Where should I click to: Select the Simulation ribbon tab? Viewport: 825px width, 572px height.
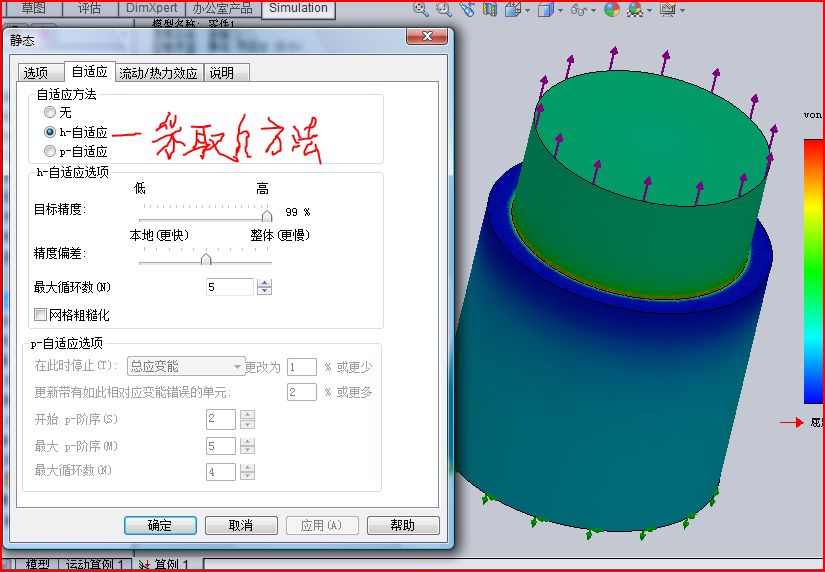(x=298, y=8)
